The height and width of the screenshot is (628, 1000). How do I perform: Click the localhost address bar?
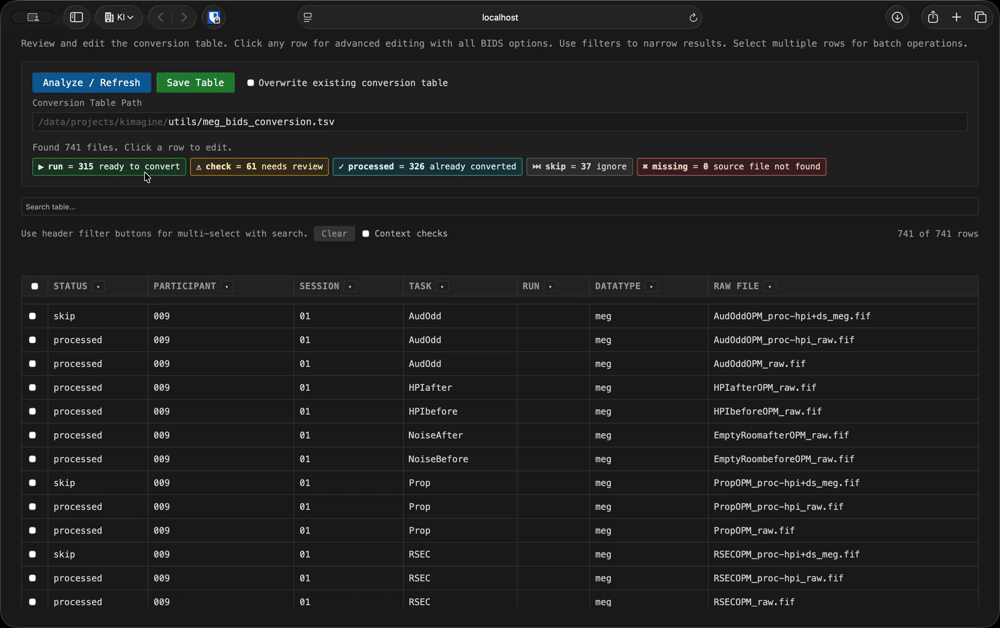tap(500, 17)
